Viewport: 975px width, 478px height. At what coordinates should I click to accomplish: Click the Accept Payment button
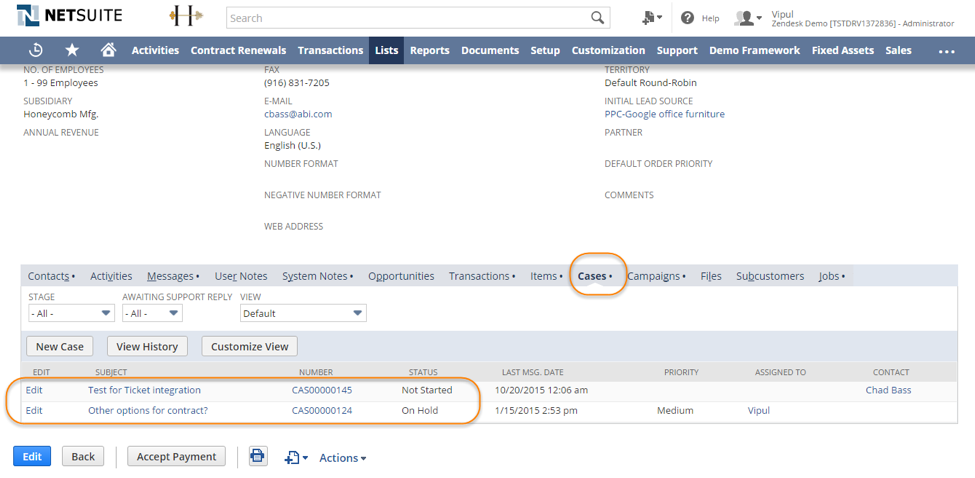[x=176, y=456]
